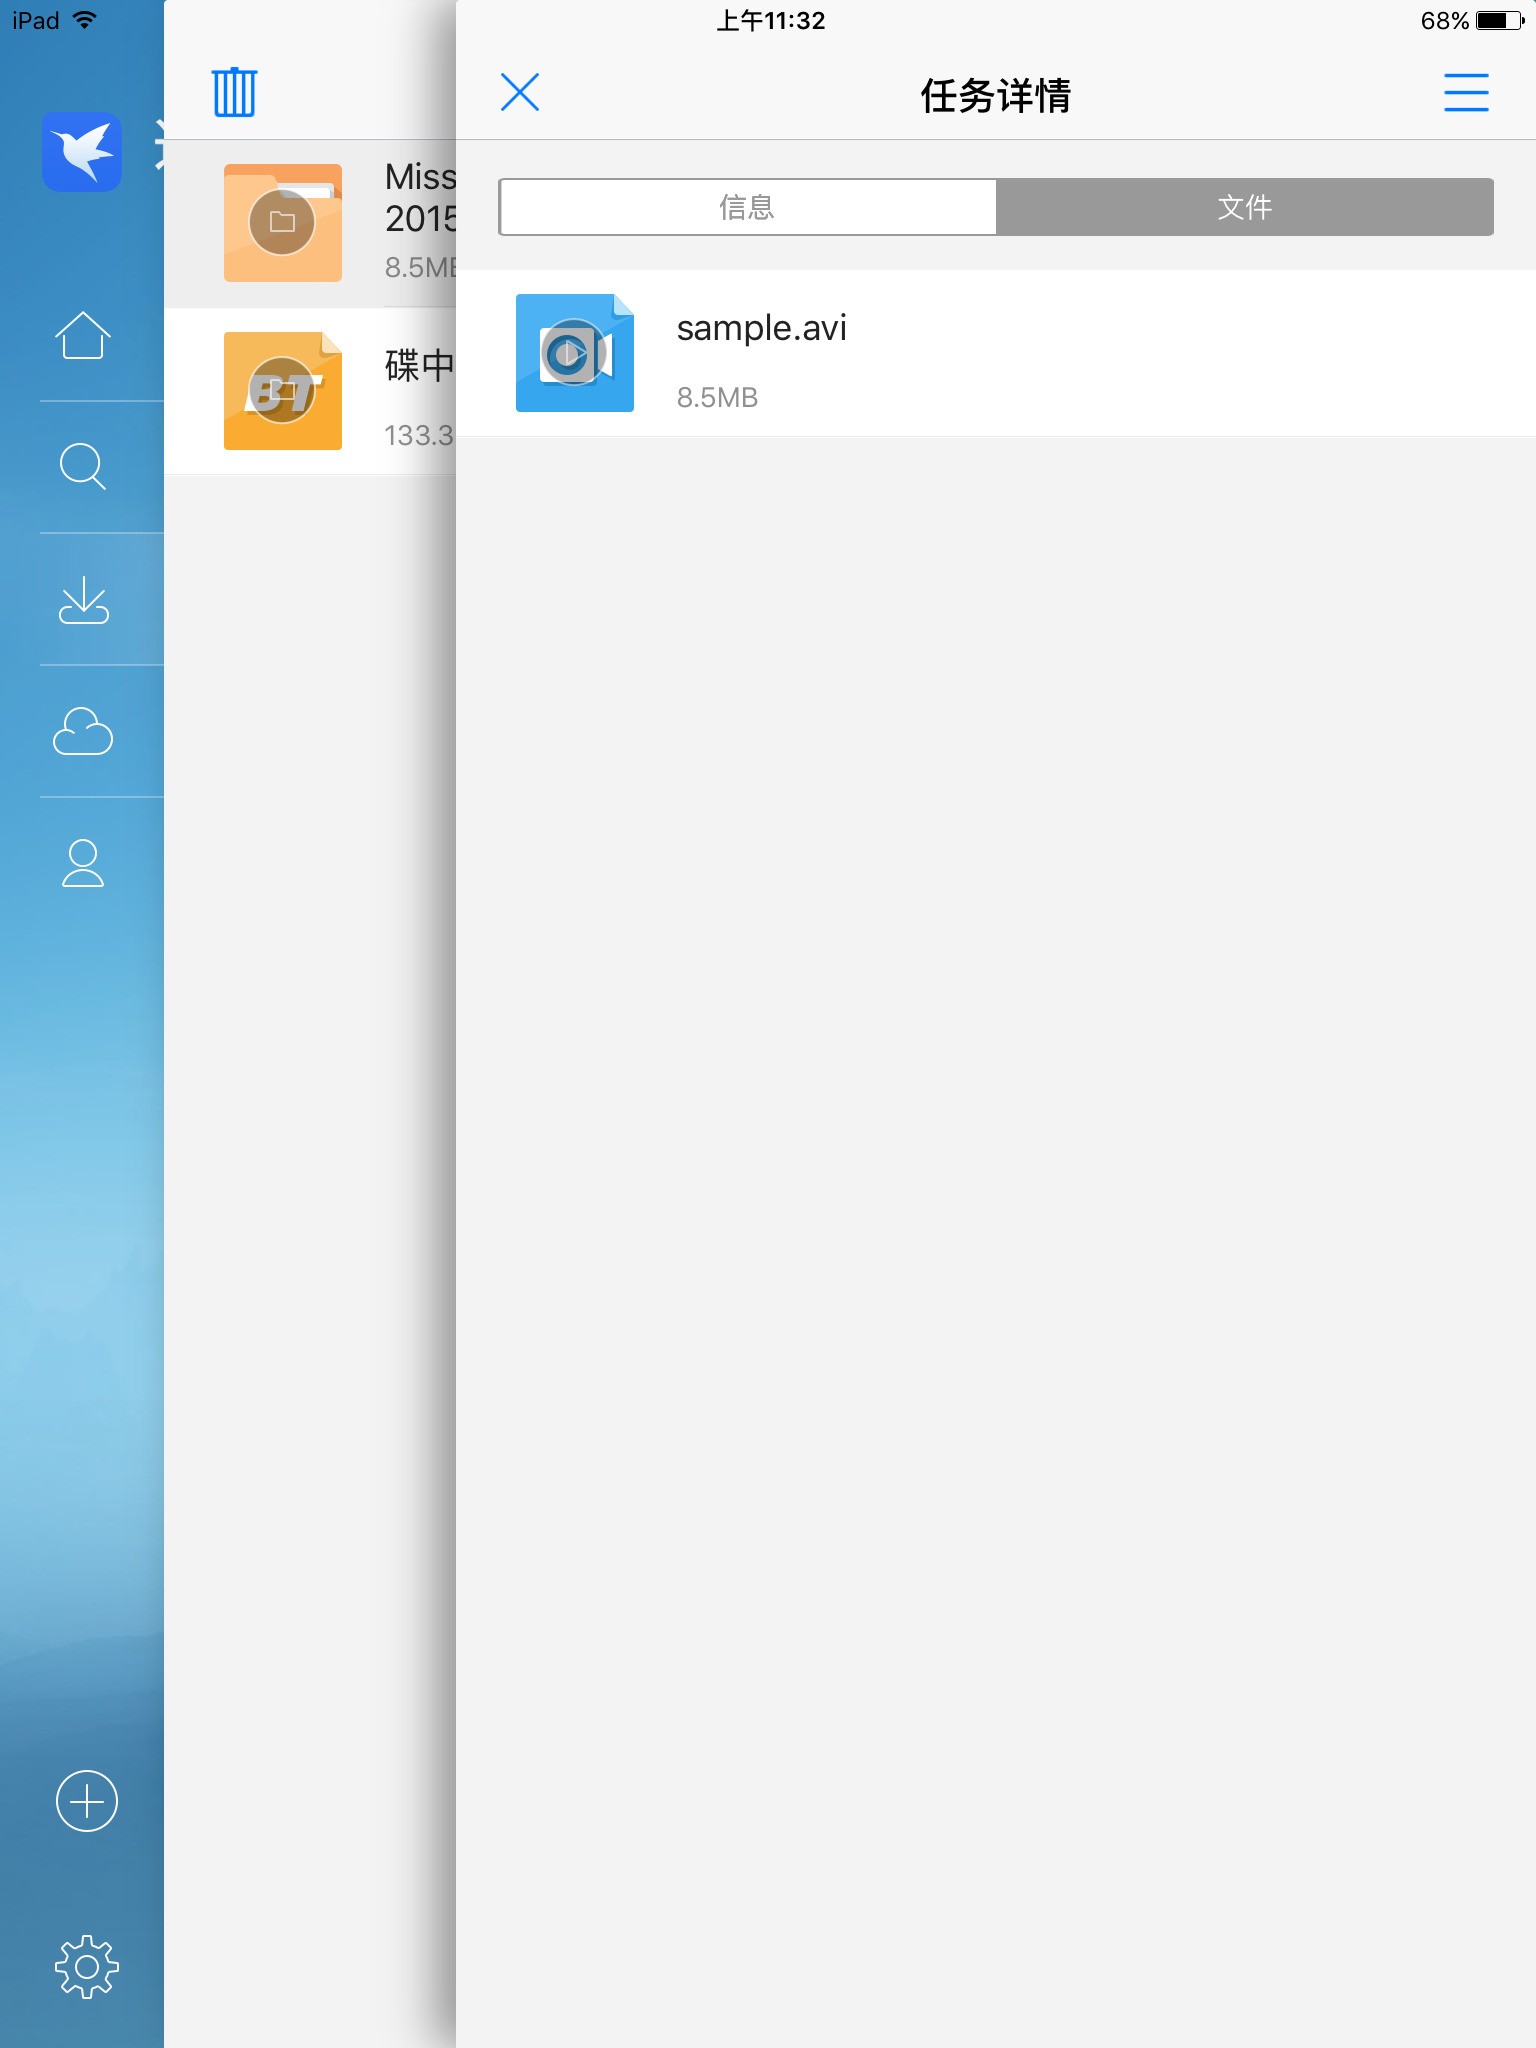
Task: Close the 任务详情 panel with X
Action: [x=520, y=92]
